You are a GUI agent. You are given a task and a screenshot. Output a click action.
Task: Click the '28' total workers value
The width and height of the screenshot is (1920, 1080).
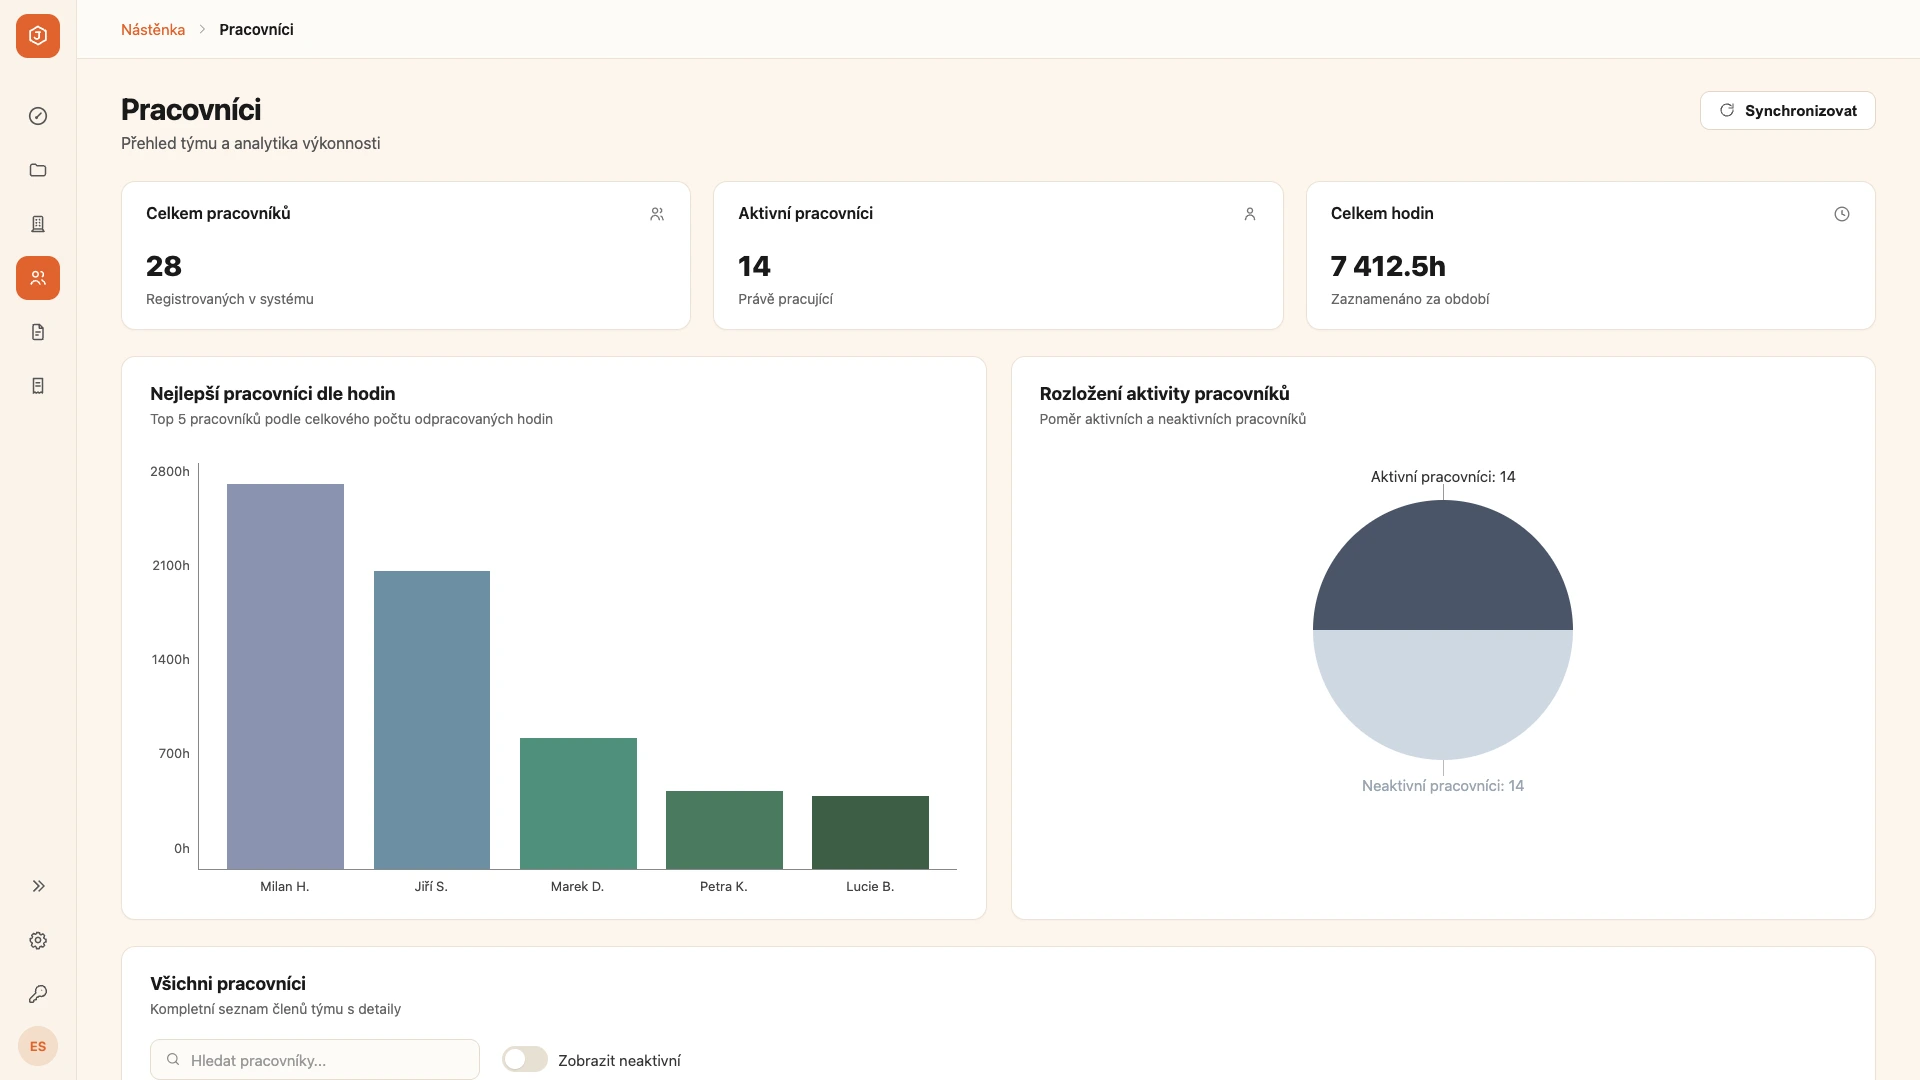coord(164,266)
